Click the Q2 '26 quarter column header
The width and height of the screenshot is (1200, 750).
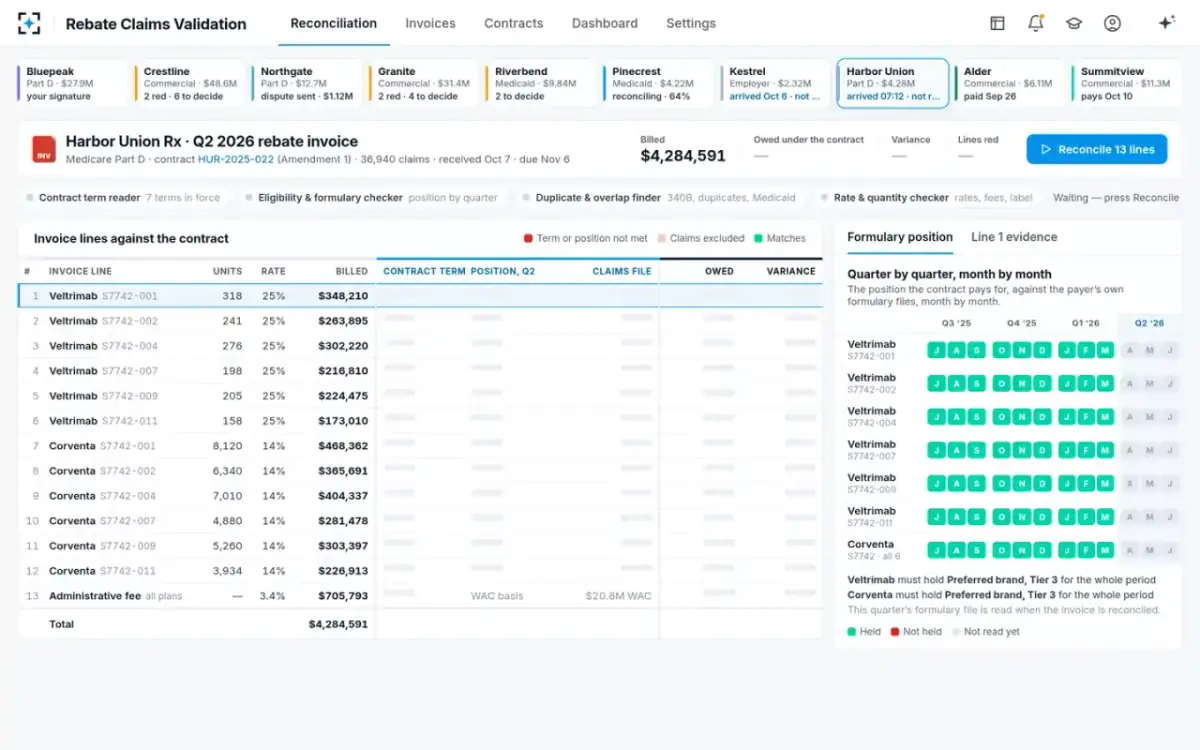(1149, 323)
